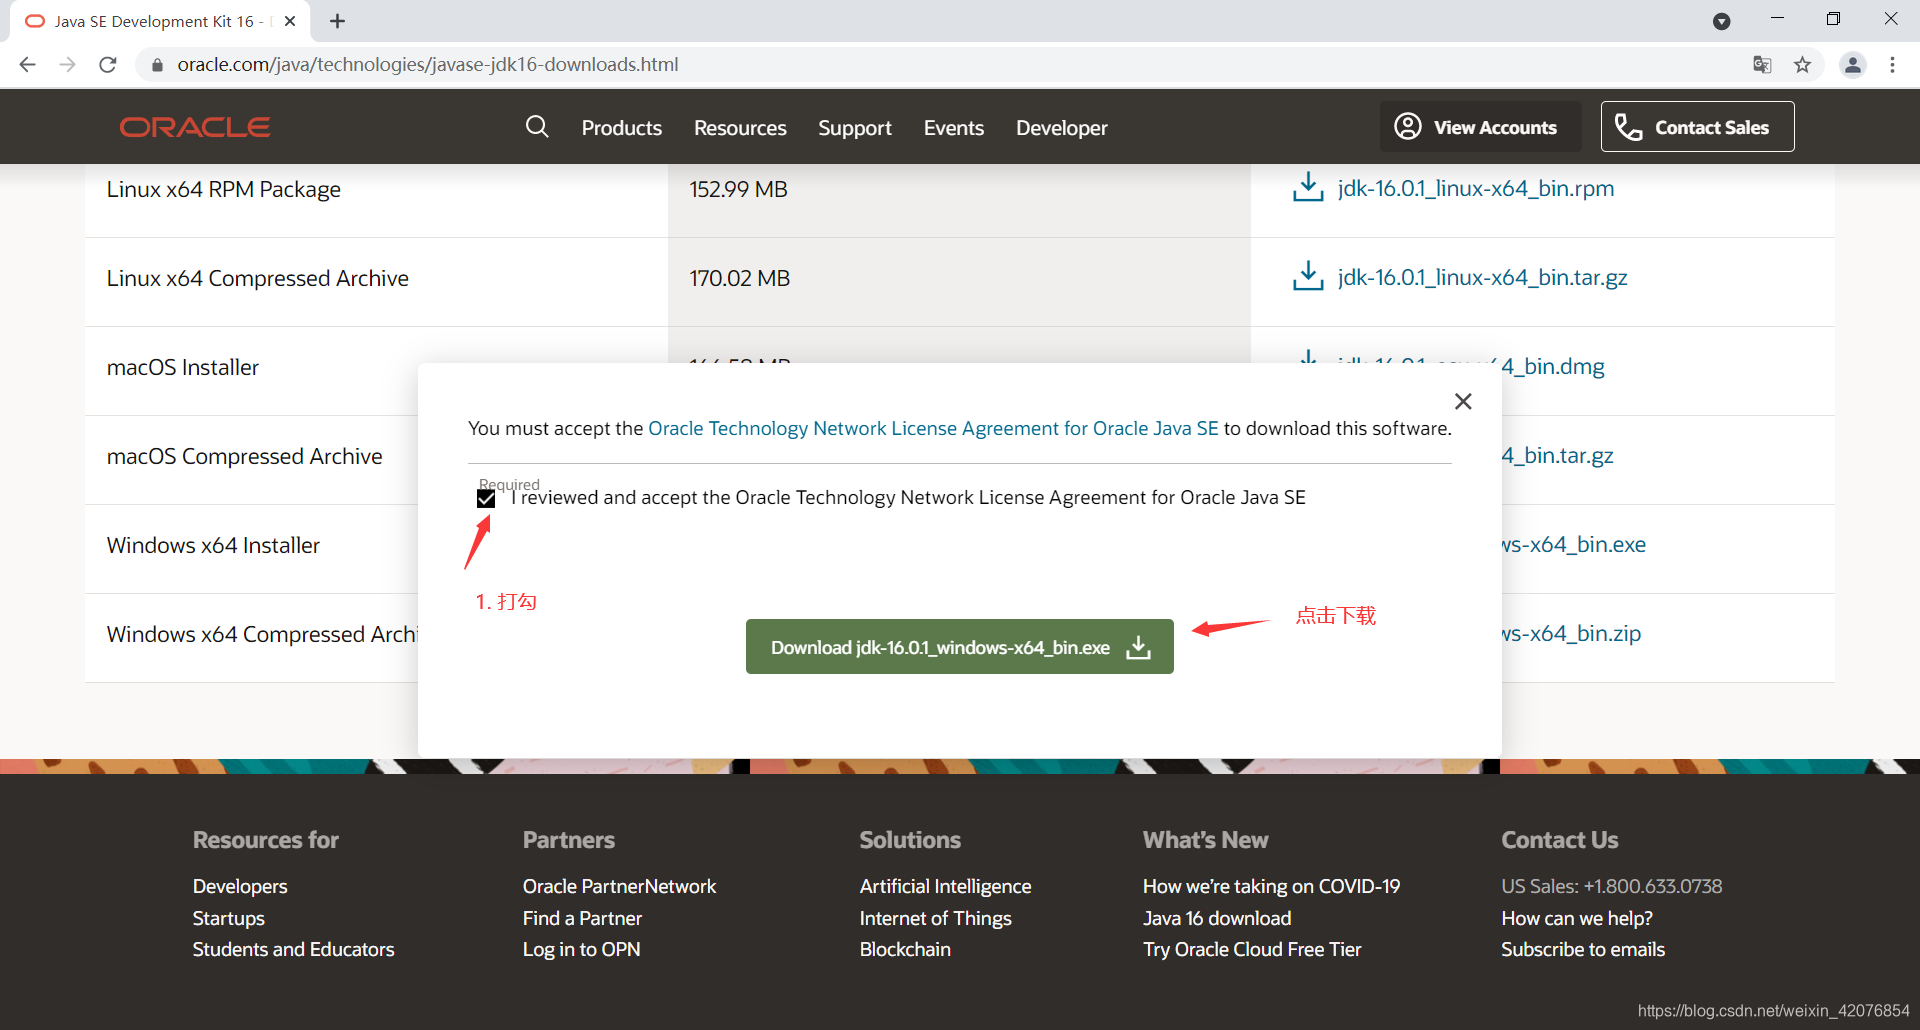Open Students and Educators footer link
1920x1030 pixels.
click(294, 949)
